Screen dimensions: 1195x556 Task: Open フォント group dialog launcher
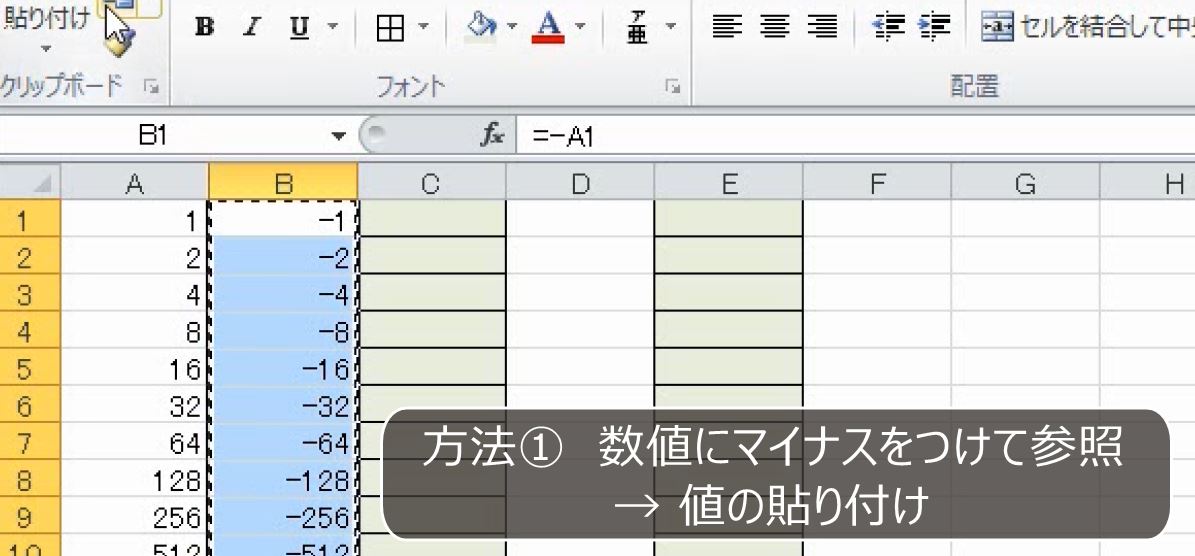tap(672, 88)
